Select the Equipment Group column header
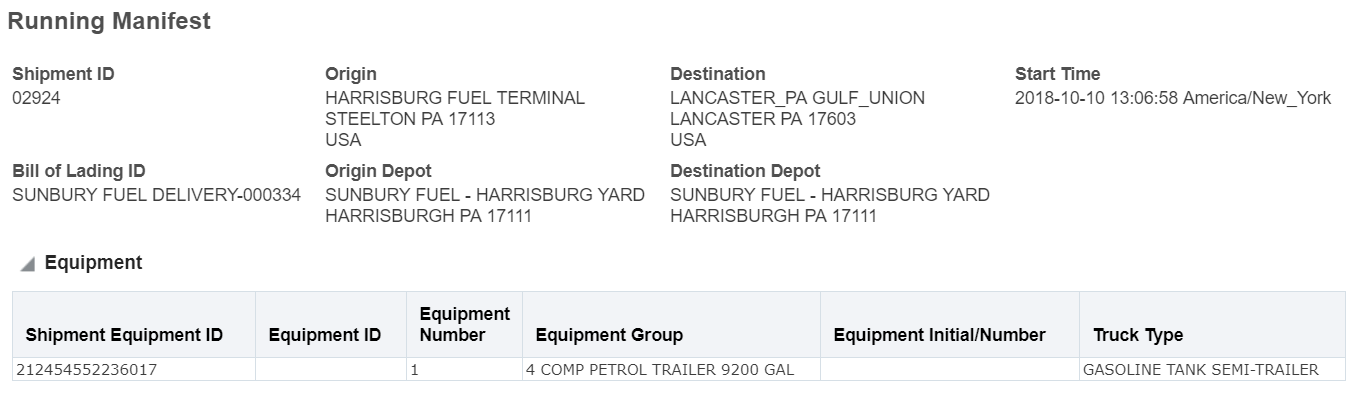Screen dimensions: 1355x403 (609, 335)
